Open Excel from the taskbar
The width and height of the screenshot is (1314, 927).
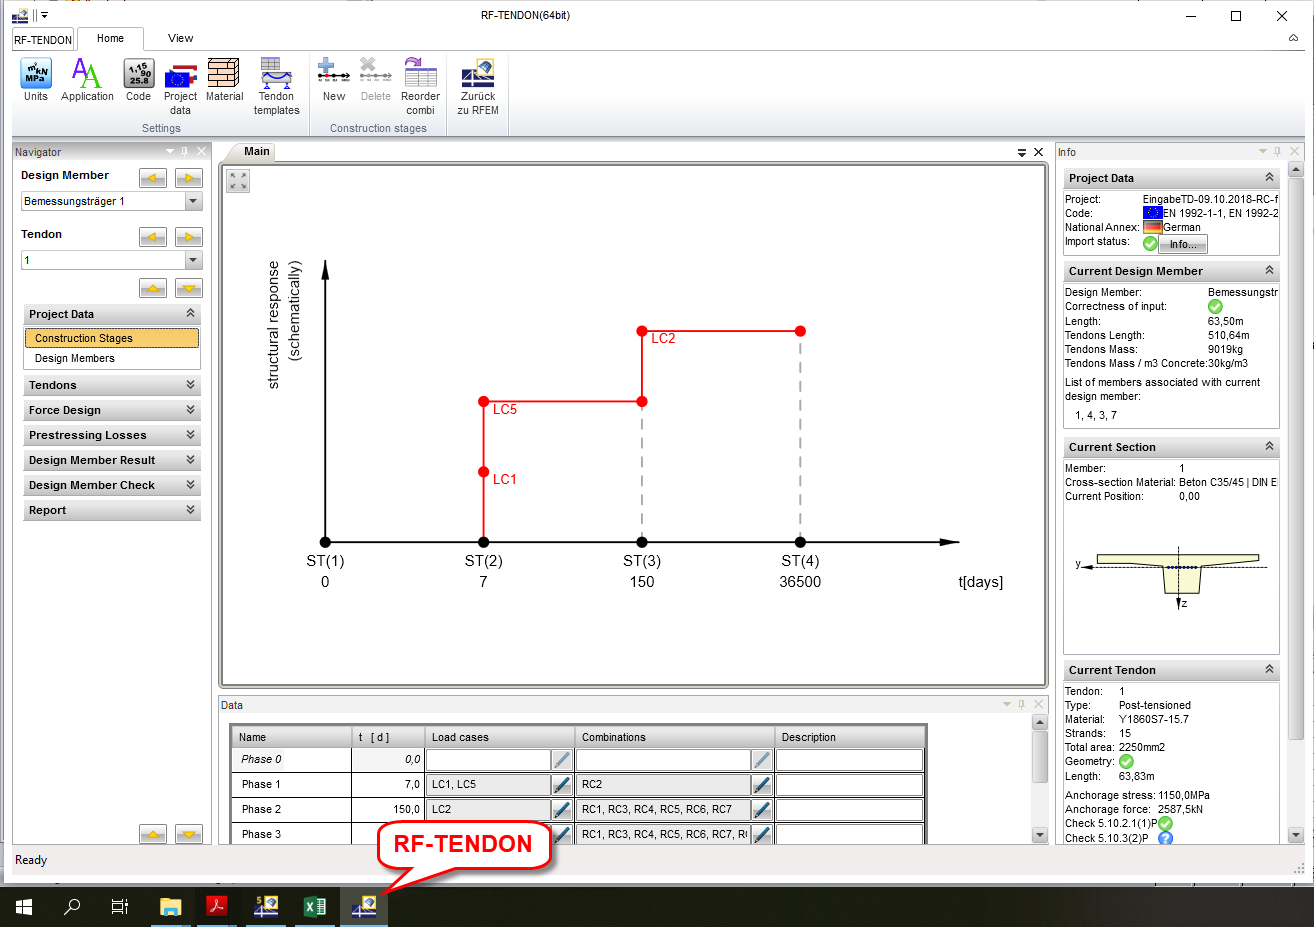click(x=314, y=907)
